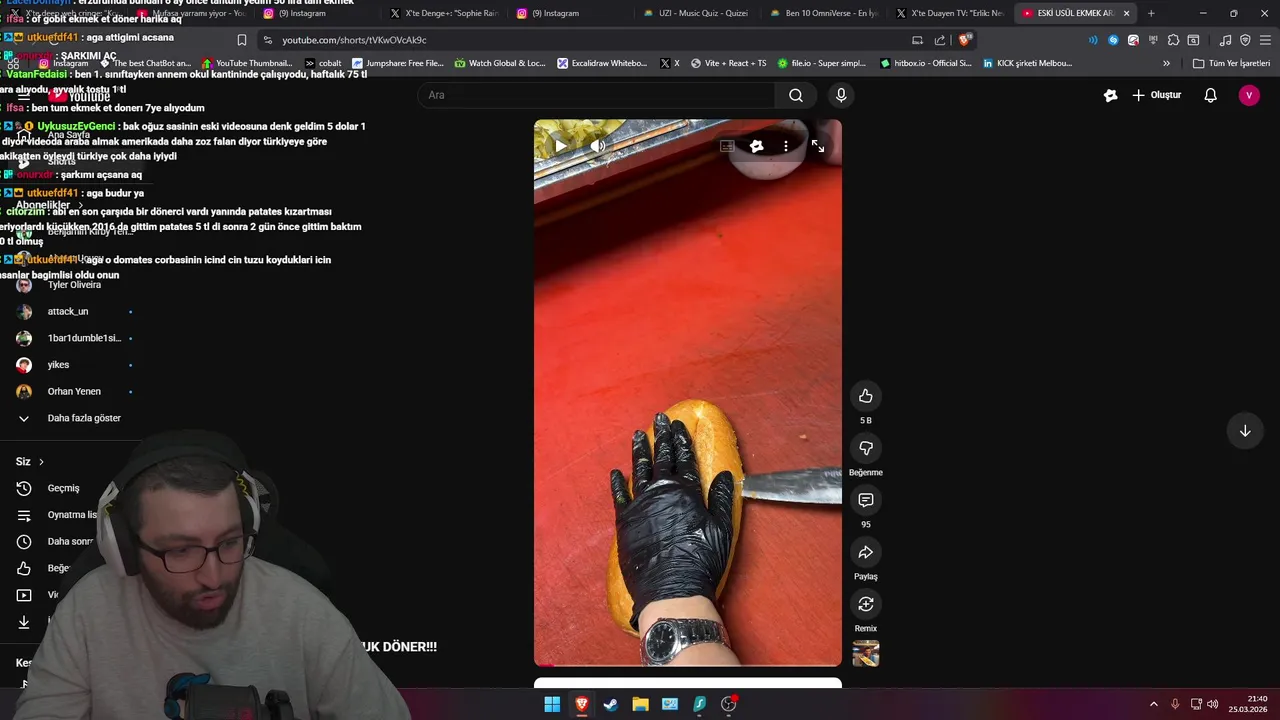This screenshot has width=1280, height=720.
Task: Dislike the Short via Beğenme button
Action: click(866, 448)
